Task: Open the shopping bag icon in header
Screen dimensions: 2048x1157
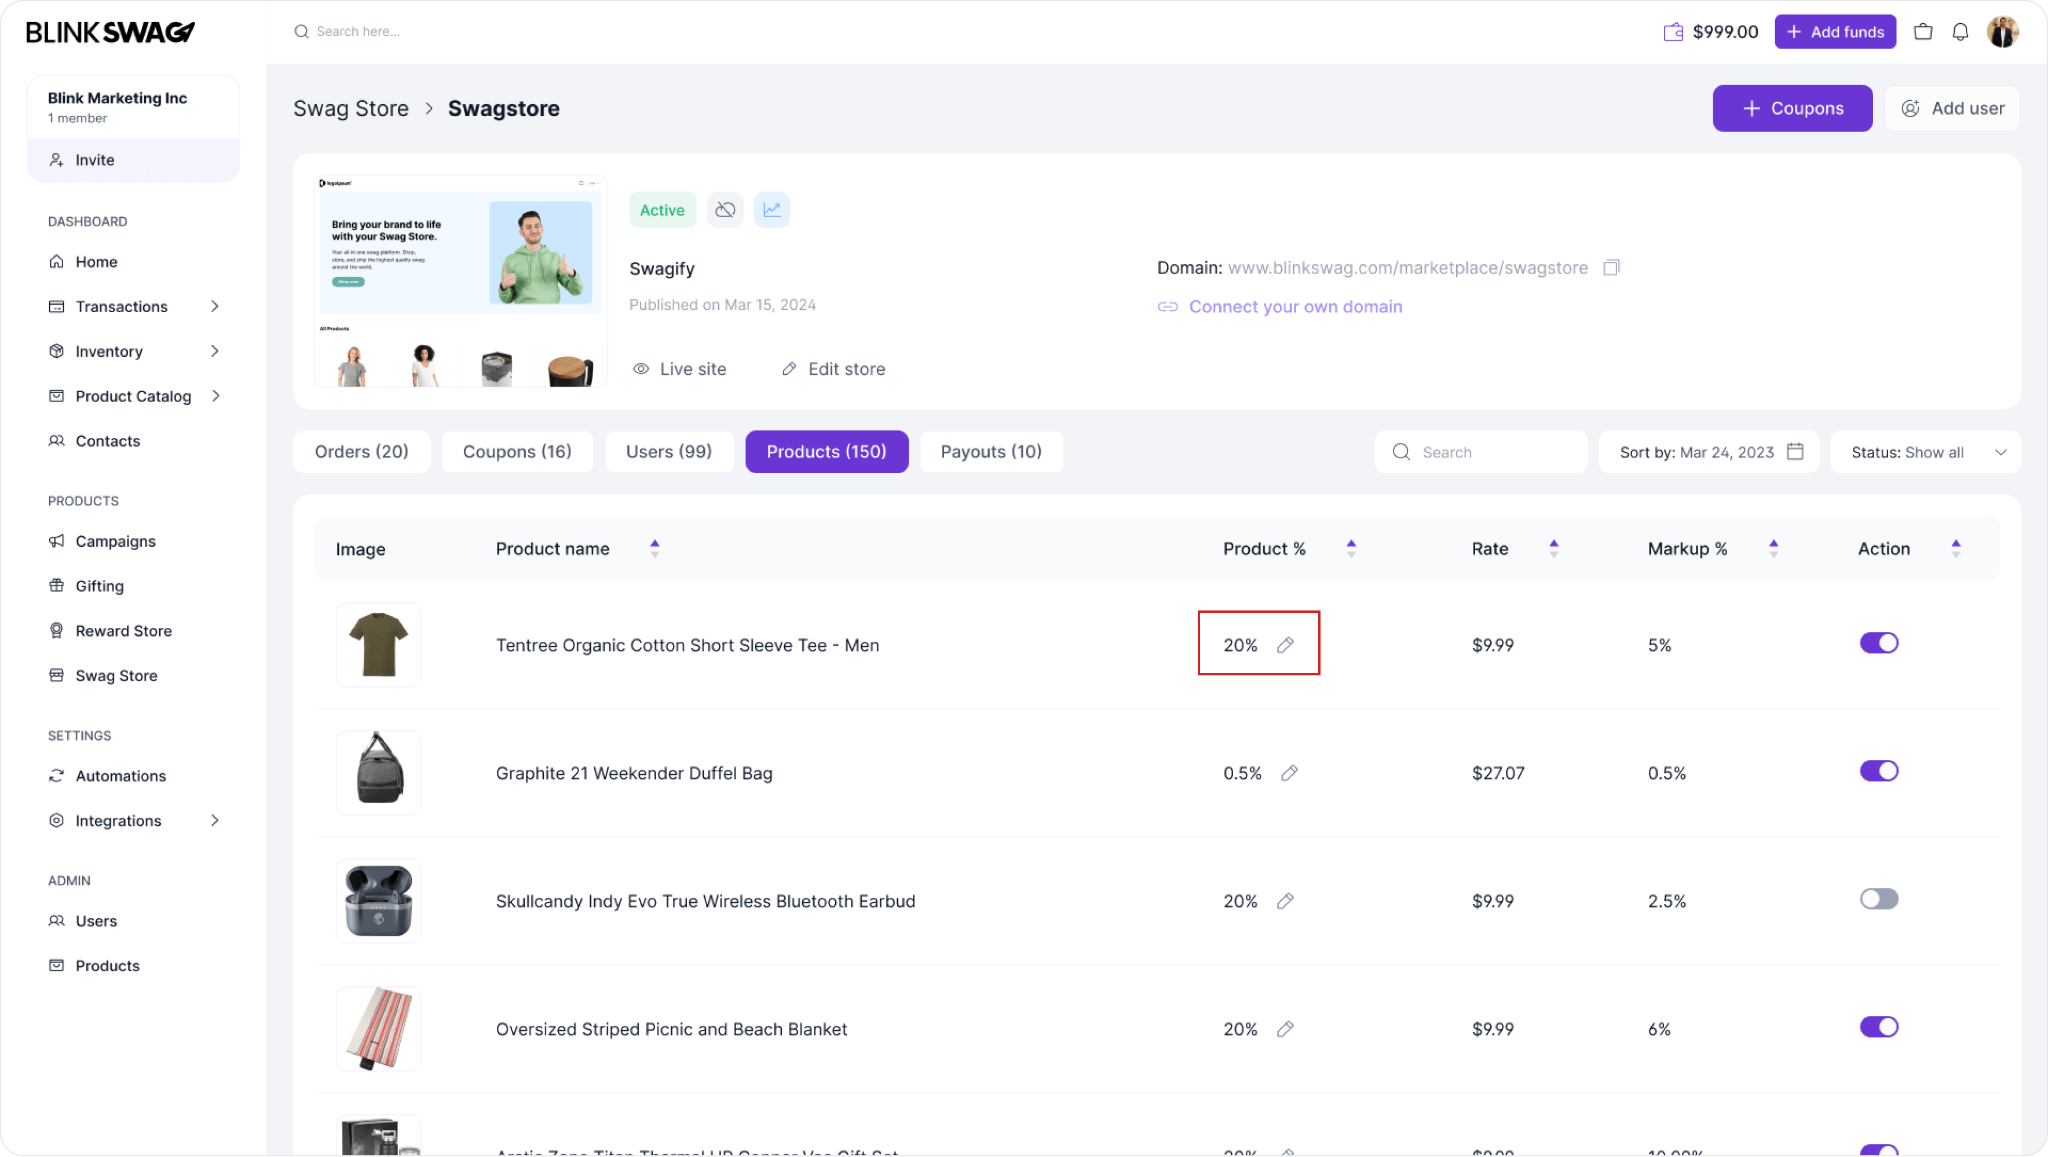Action: pyautogui.click(x=1922, y=32)
